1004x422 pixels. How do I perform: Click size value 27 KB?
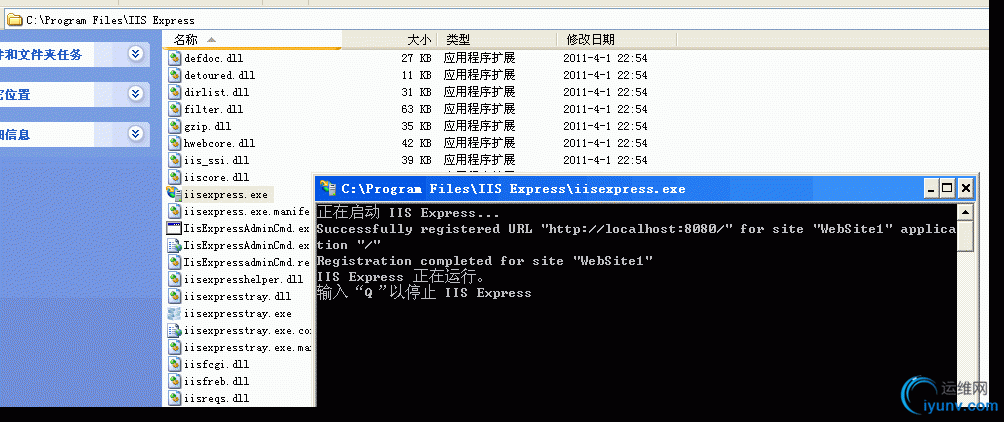click(416, 58)
